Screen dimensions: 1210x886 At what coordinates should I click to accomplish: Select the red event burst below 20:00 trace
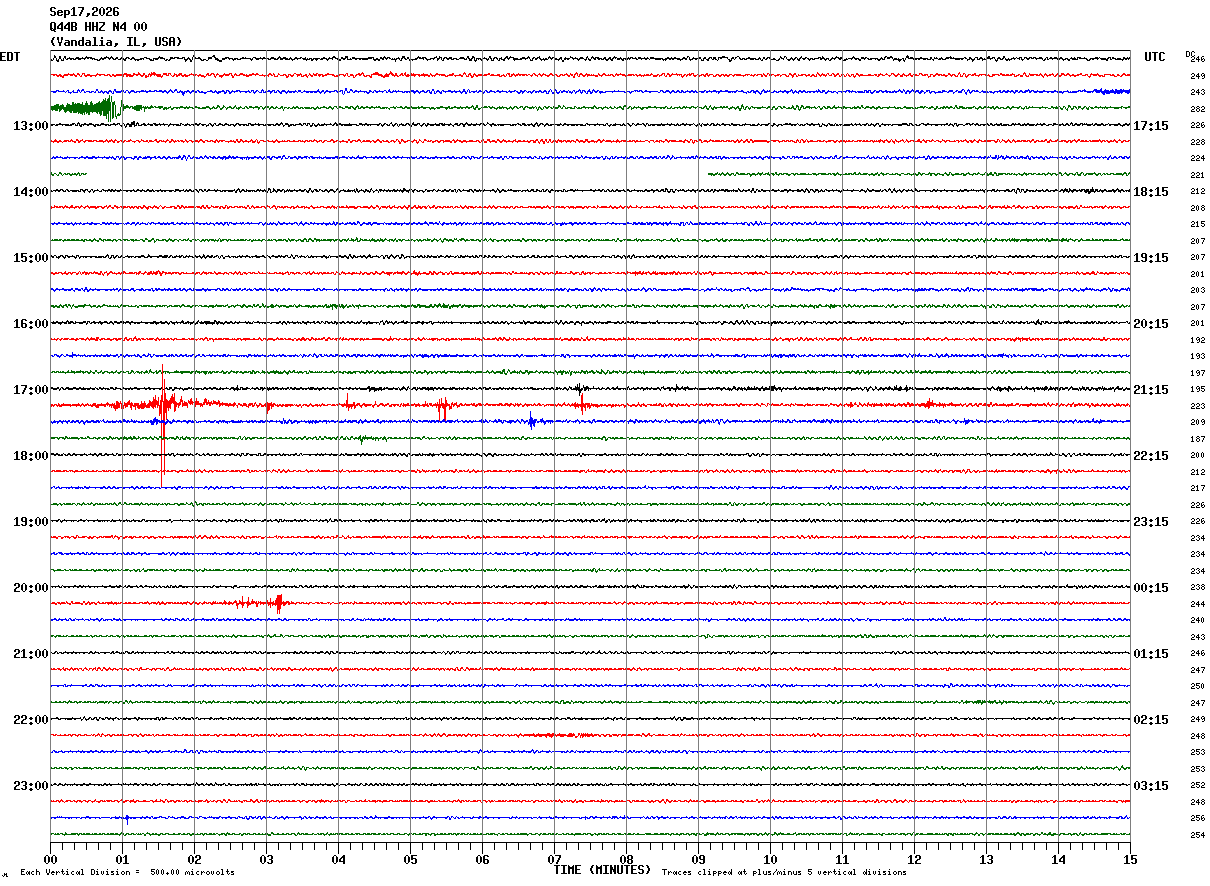coord(262,602)
